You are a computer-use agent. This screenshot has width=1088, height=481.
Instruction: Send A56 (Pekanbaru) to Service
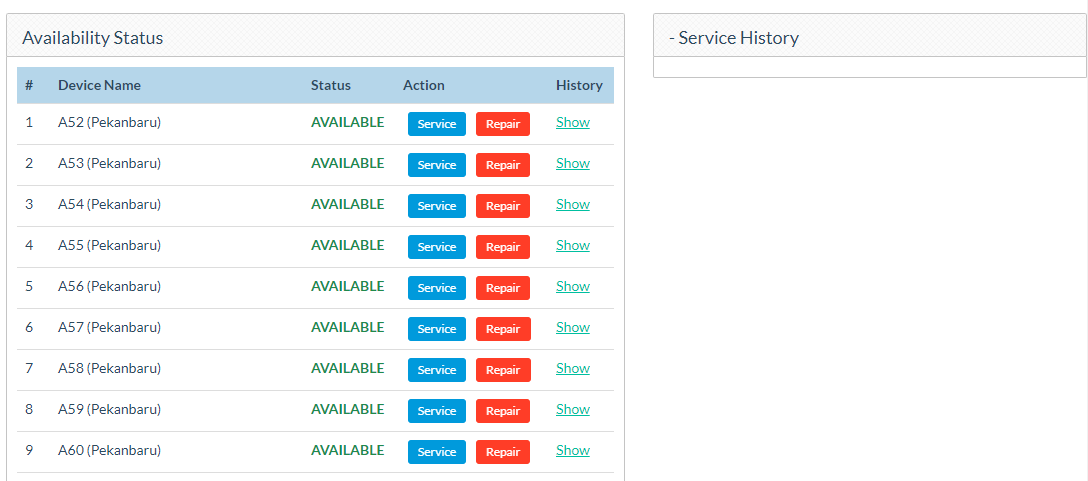click(x=436, y=288)
